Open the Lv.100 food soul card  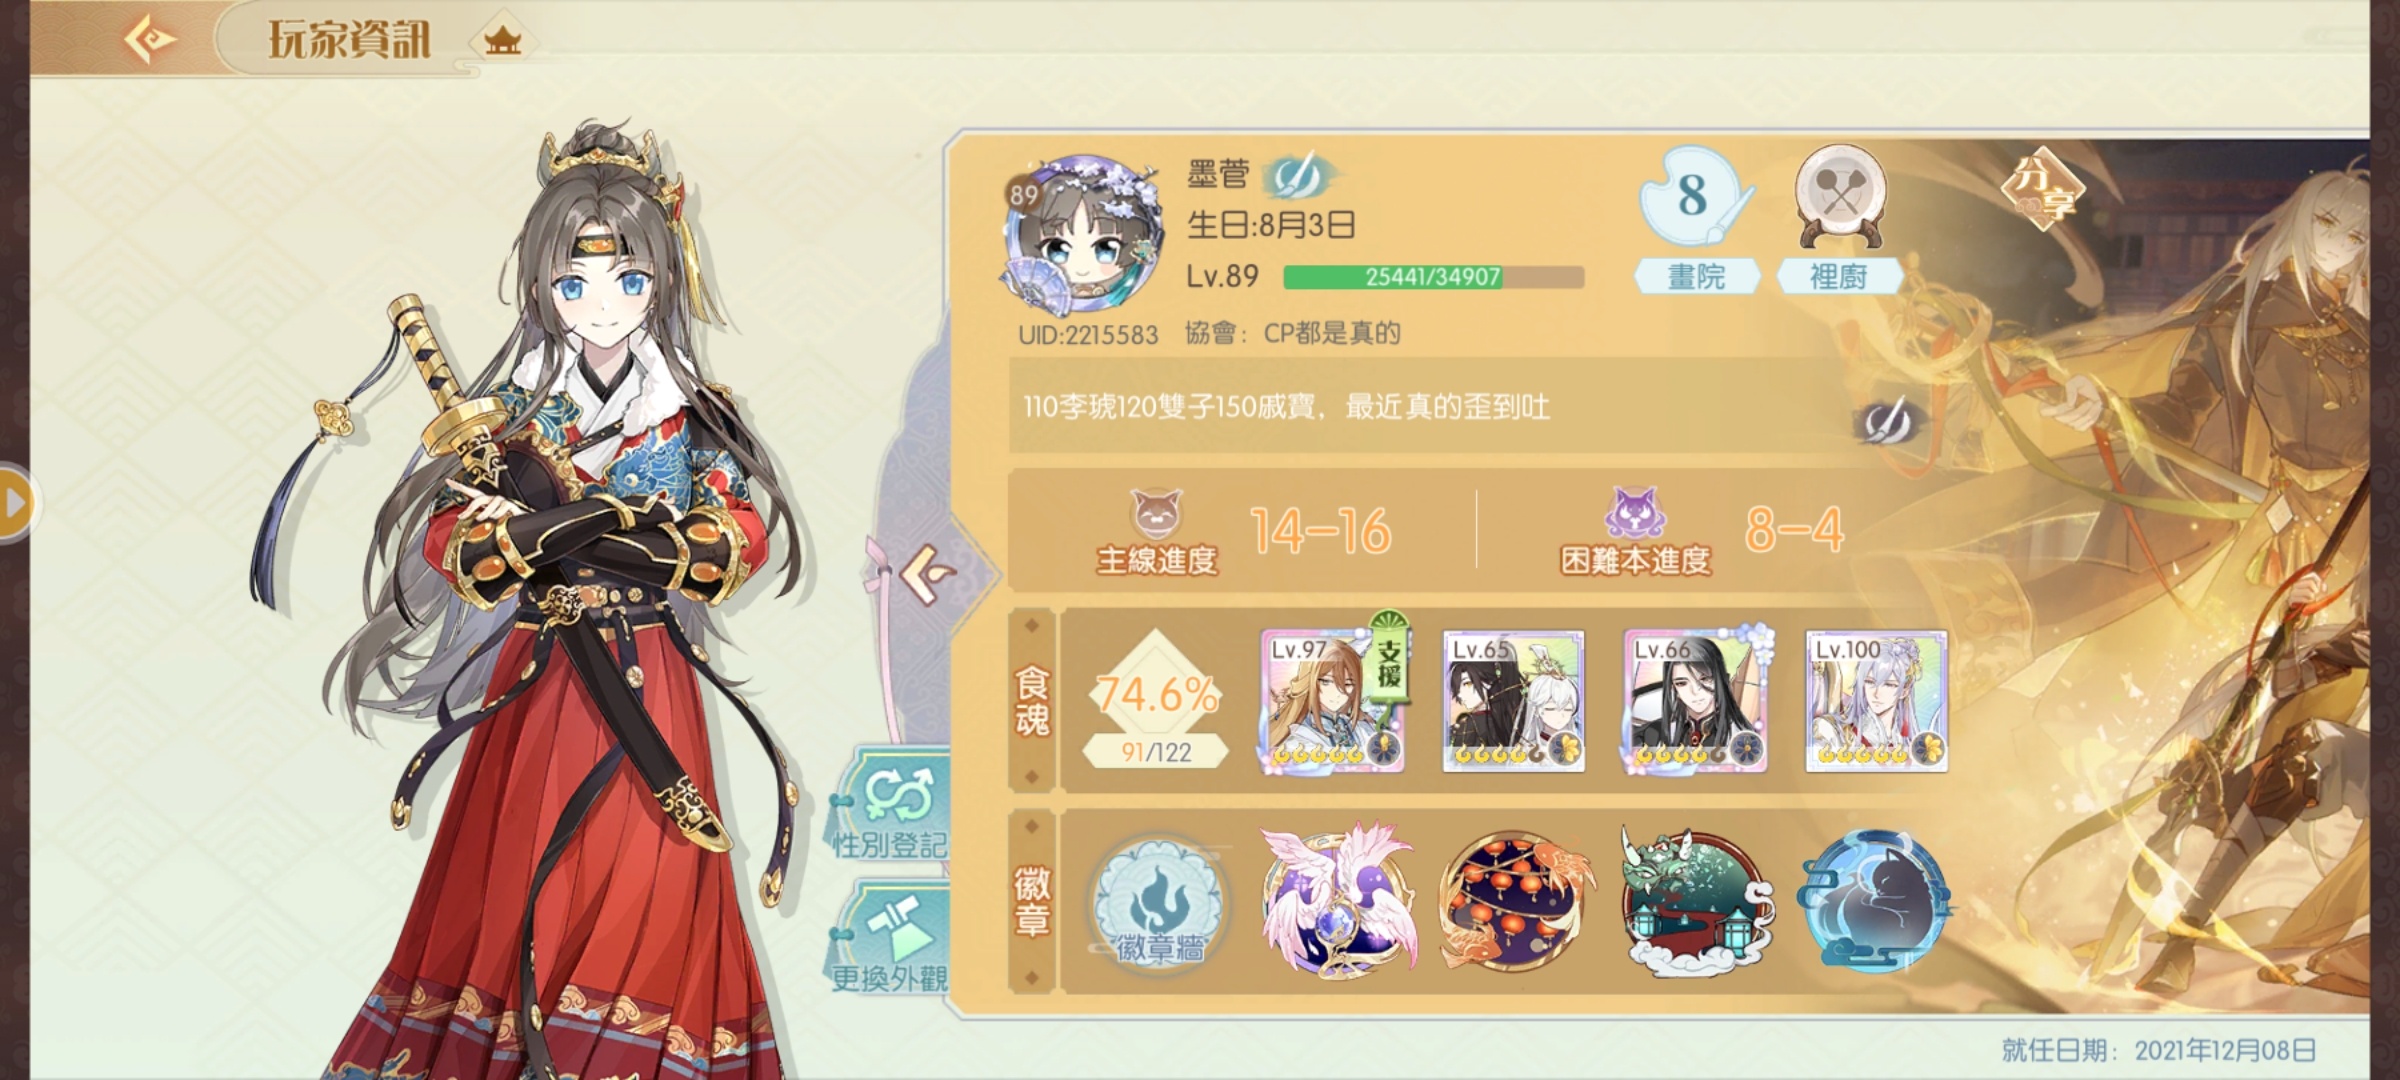pos(1876,700)
